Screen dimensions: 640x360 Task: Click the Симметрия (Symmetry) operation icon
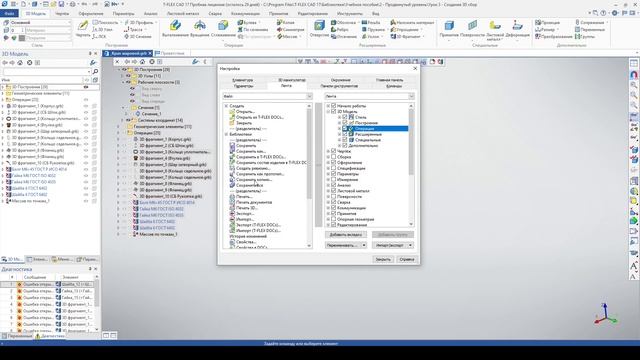point(280,30)
